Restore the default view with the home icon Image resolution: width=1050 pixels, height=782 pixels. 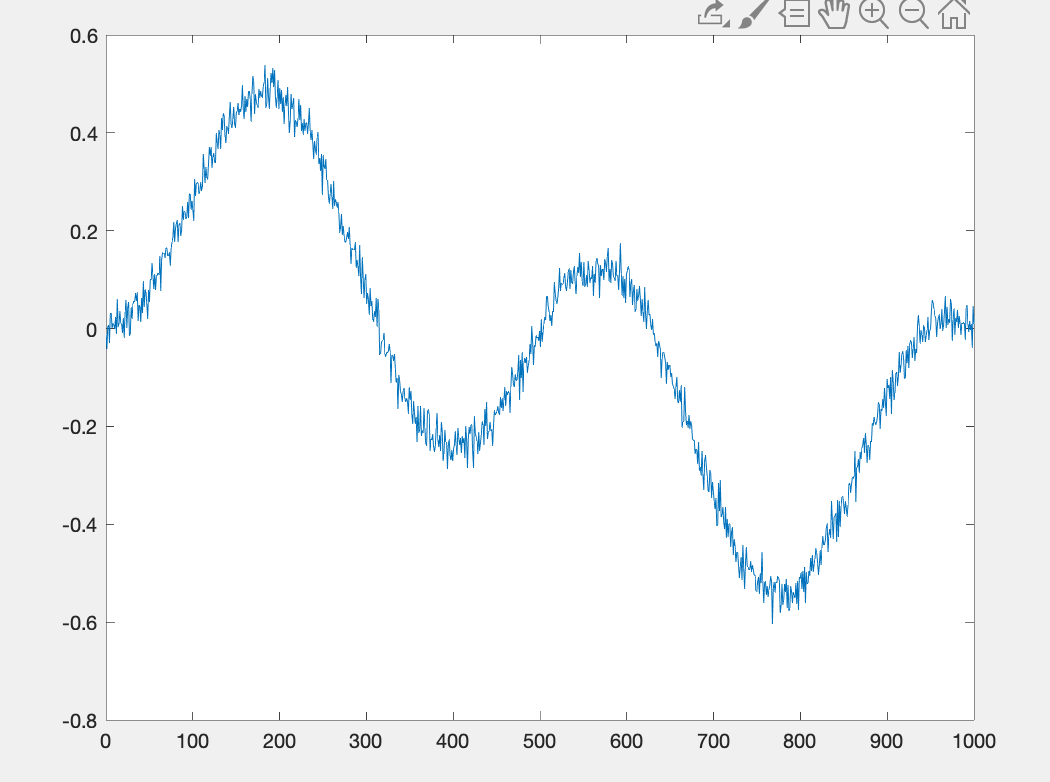[953, 14]
